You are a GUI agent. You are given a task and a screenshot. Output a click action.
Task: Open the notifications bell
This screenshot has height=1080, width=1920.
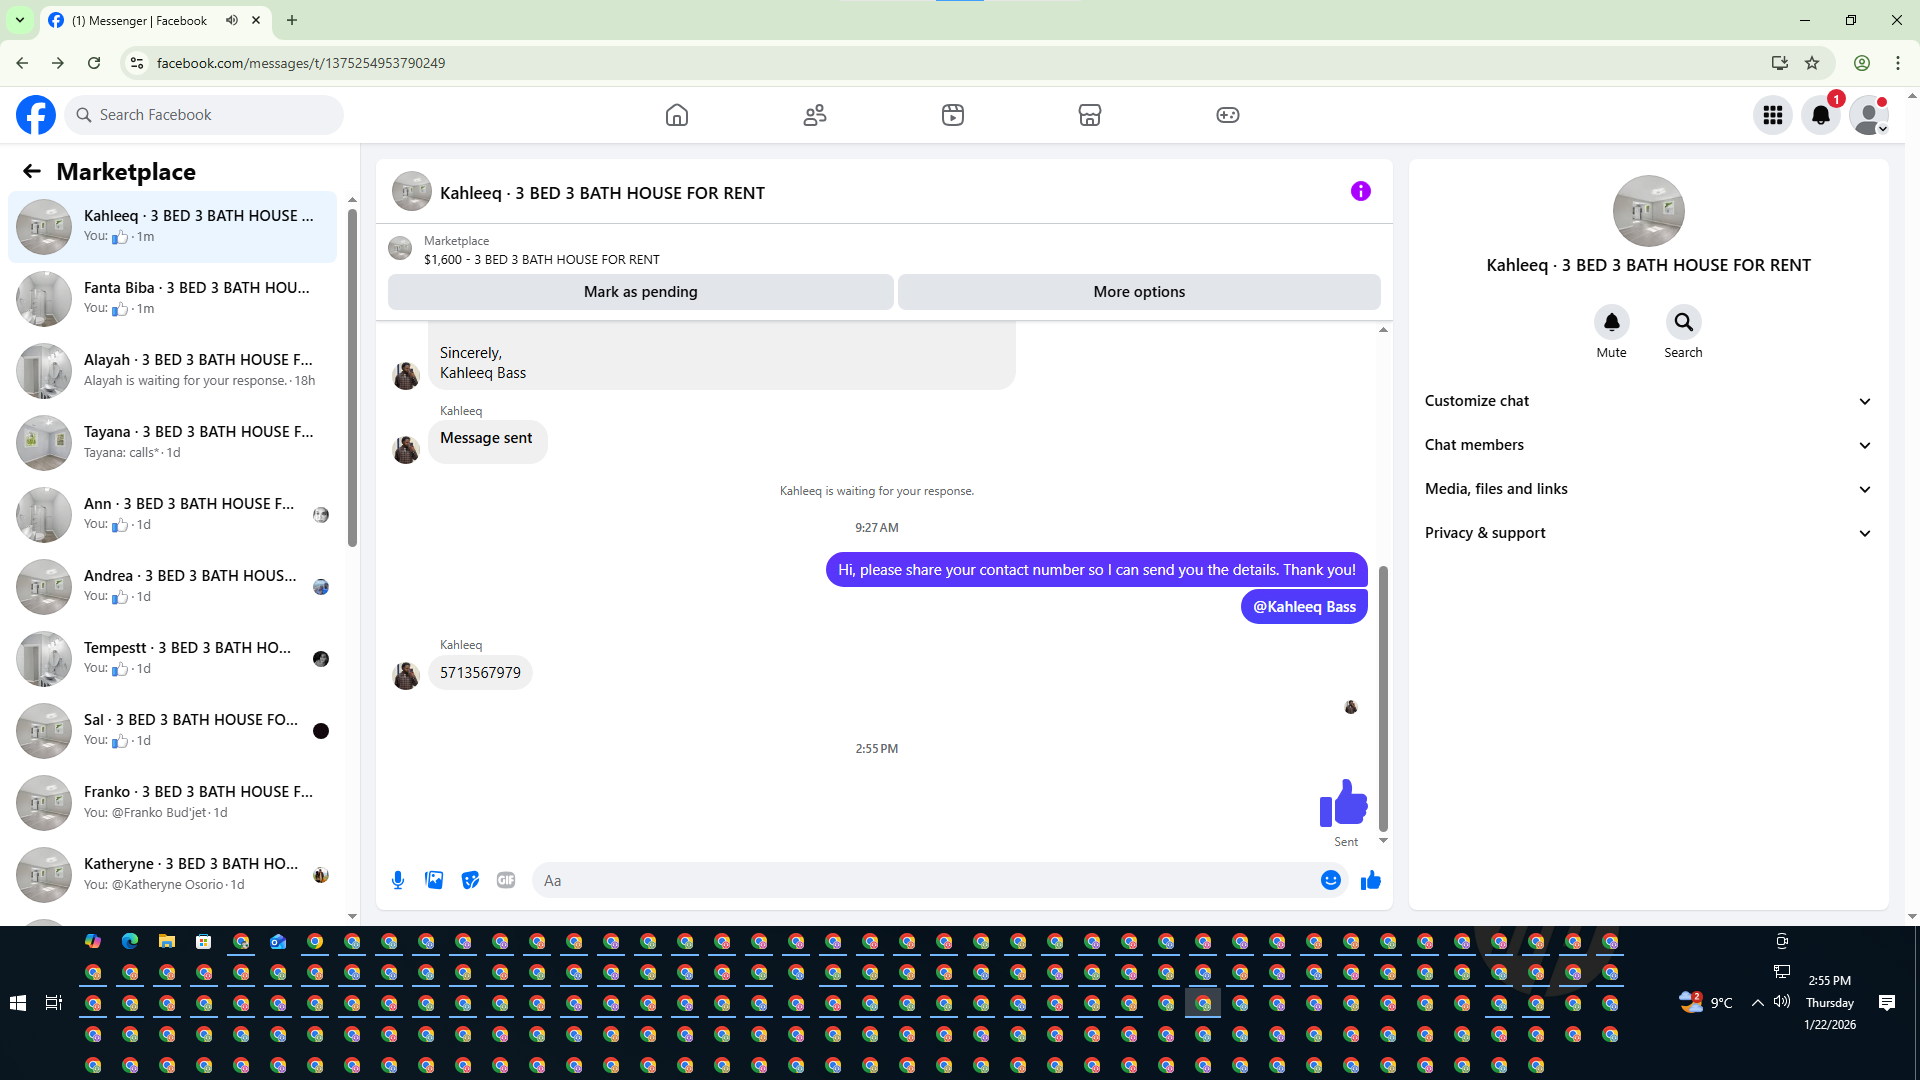pyautogui.click(x=1821, y=115)
